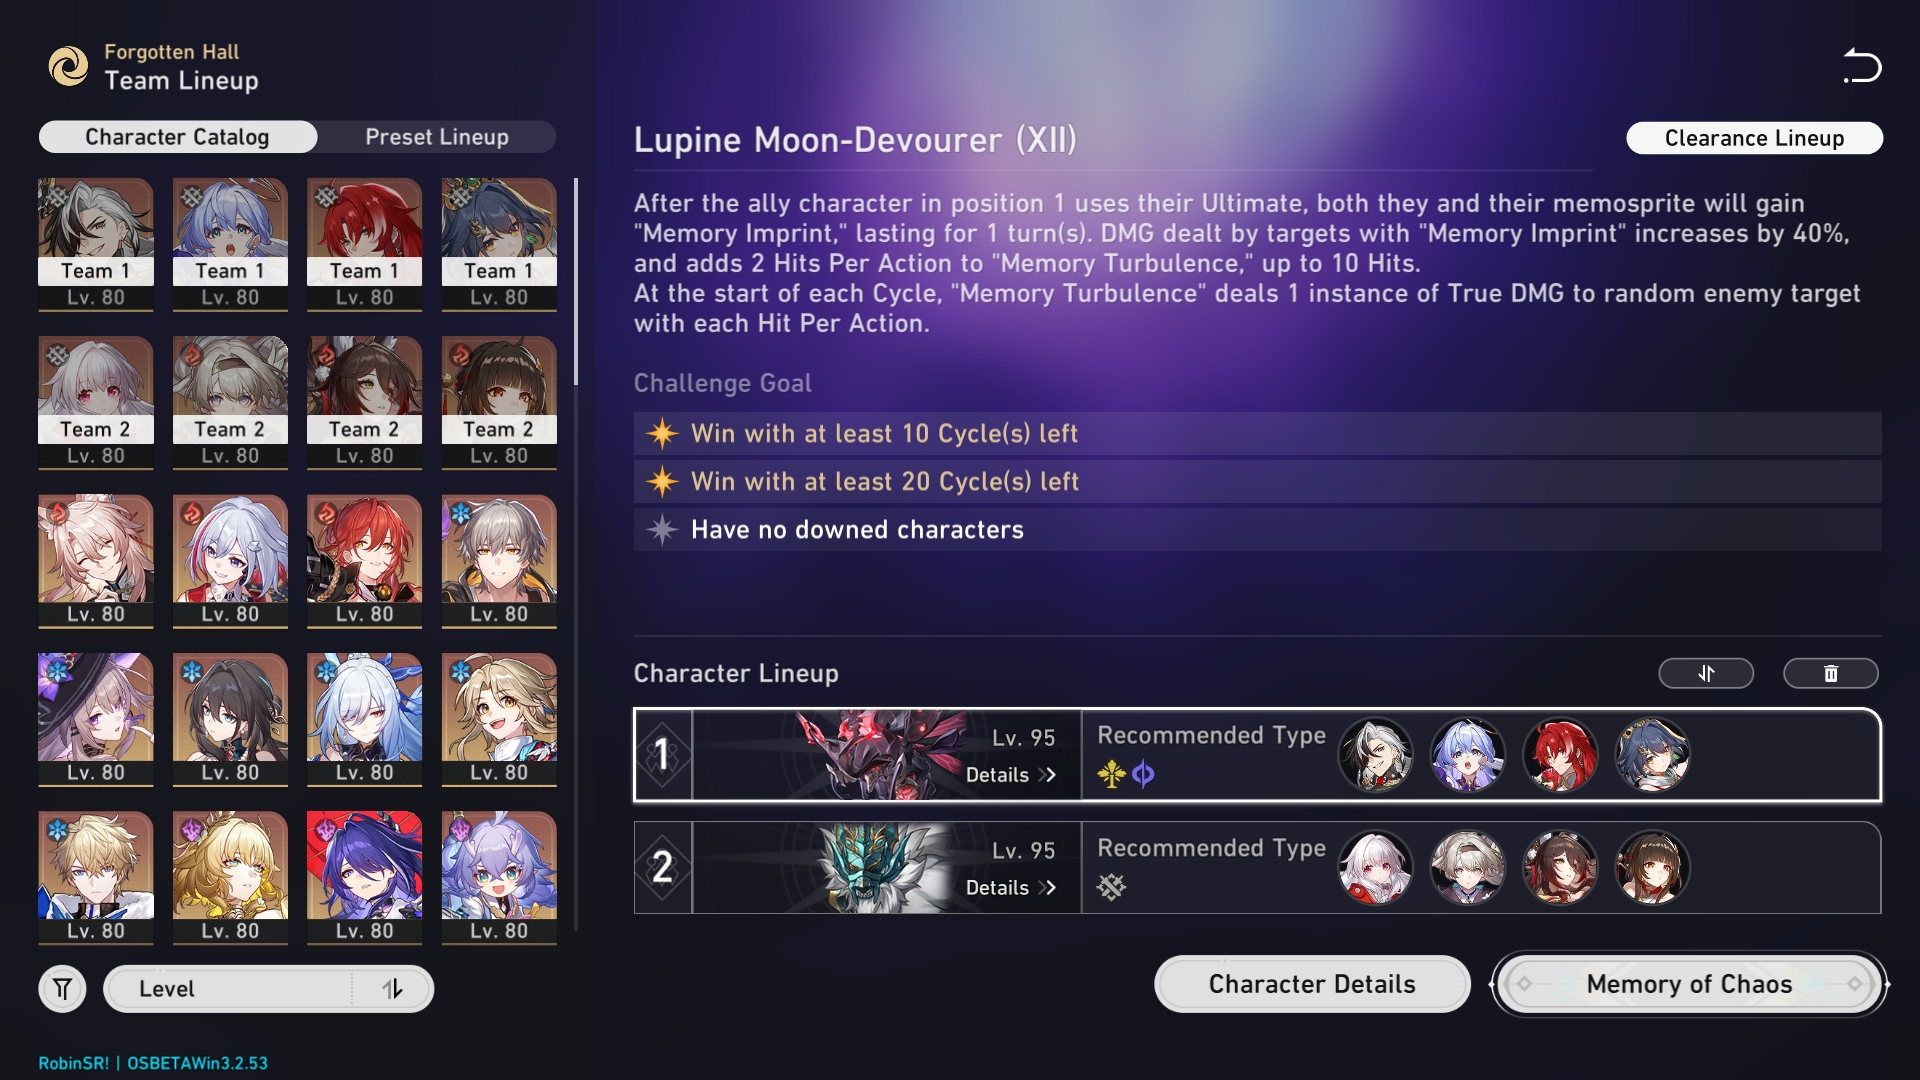Select the gray-haired Lv. 80 Trailblazer portrait
The image size is (1920, 1080).
[499, 561]
